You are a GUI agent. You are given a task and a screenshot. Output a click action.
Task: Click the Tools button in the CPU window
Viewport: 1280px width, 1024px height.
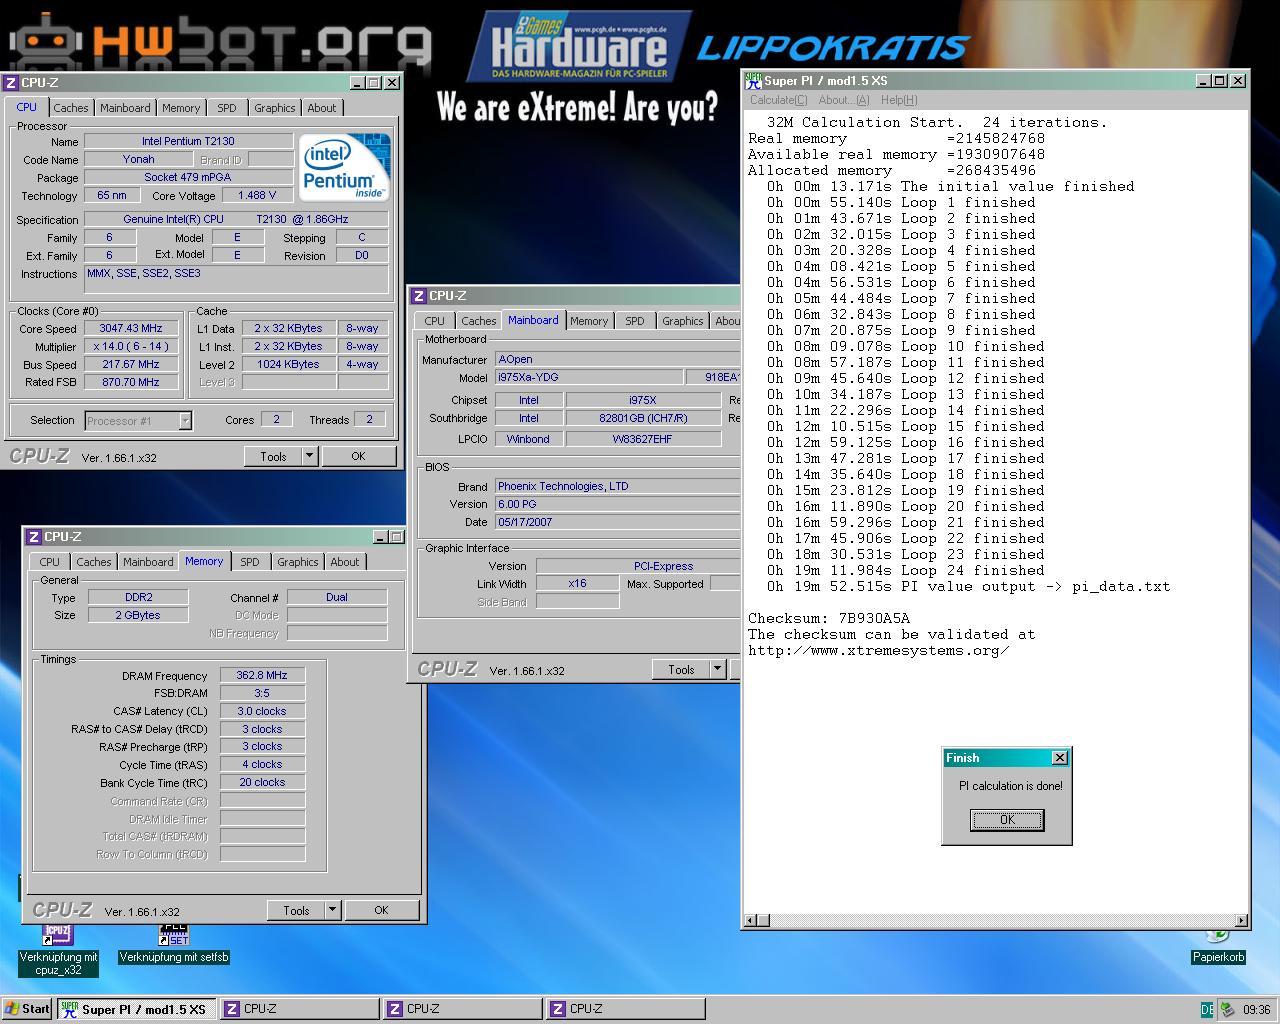(x=273, y=457)
